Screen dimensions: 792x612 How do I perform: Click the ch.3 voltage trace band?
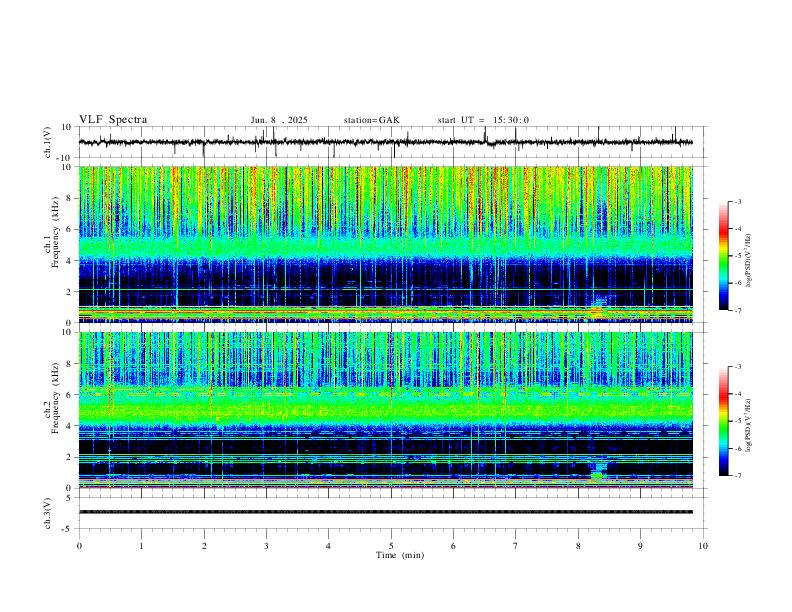(x=385, y=512)
